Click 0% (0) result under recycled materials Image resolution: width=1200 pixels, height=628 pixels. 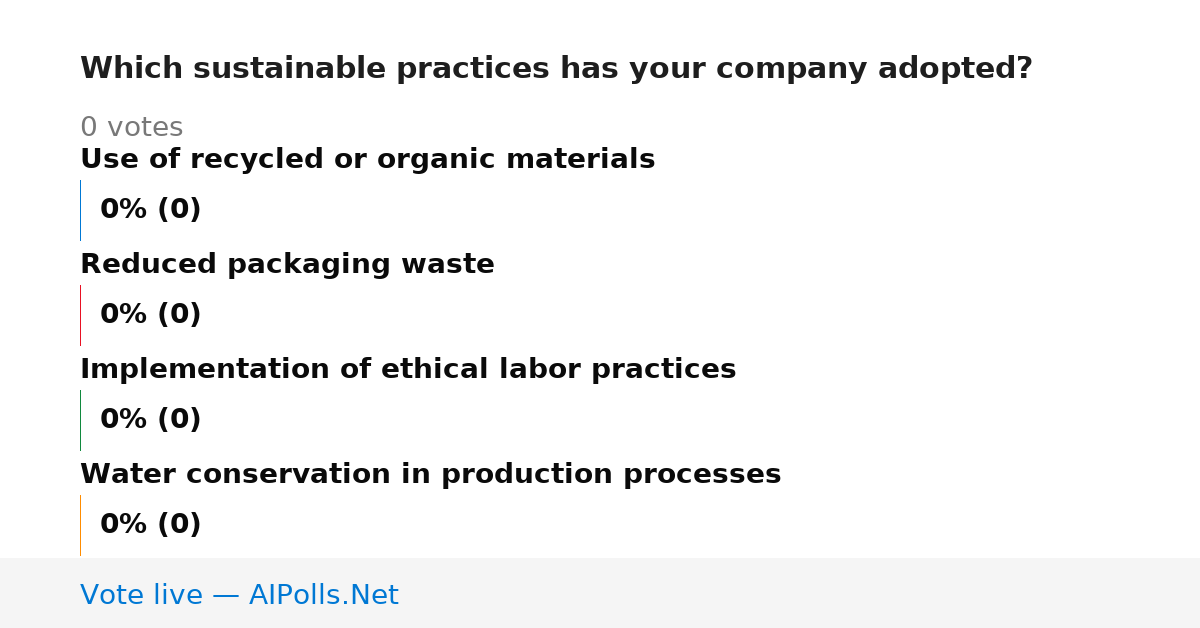pos(150,210)
